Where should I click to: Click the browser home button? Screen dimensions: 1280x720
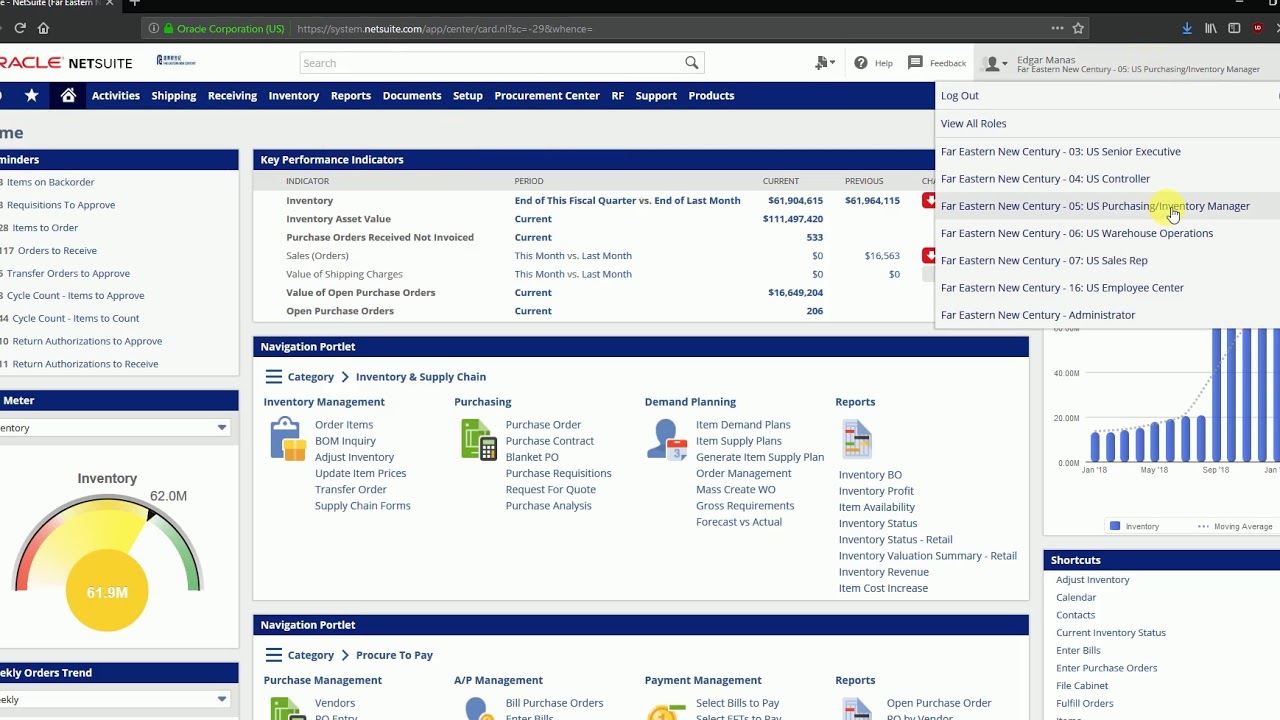(x=43, y=28)
